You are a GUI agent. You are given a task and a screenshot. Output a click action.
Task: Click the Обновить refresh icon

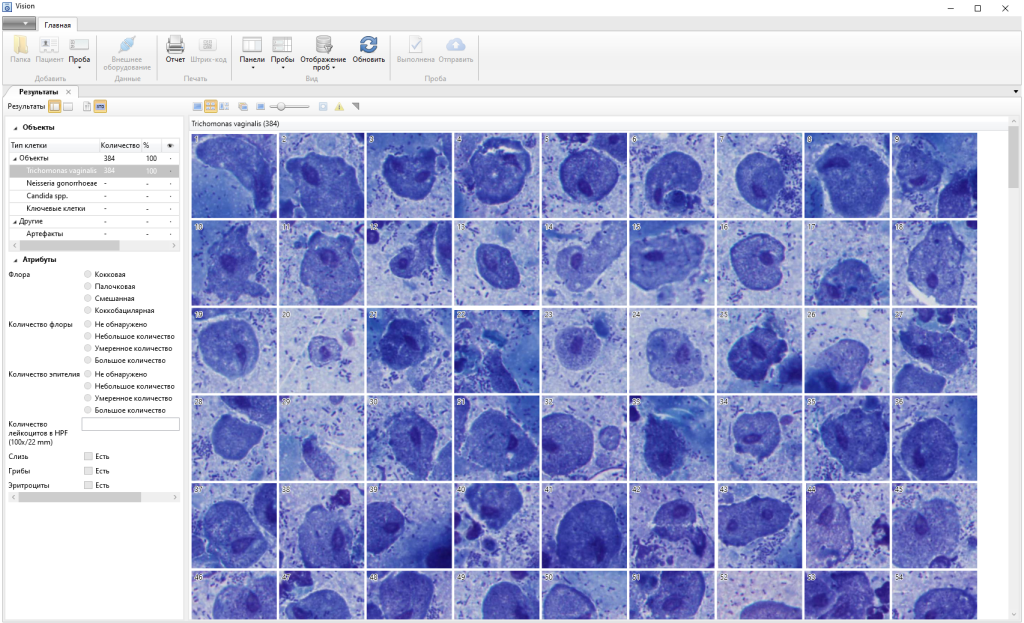[368, 45]
